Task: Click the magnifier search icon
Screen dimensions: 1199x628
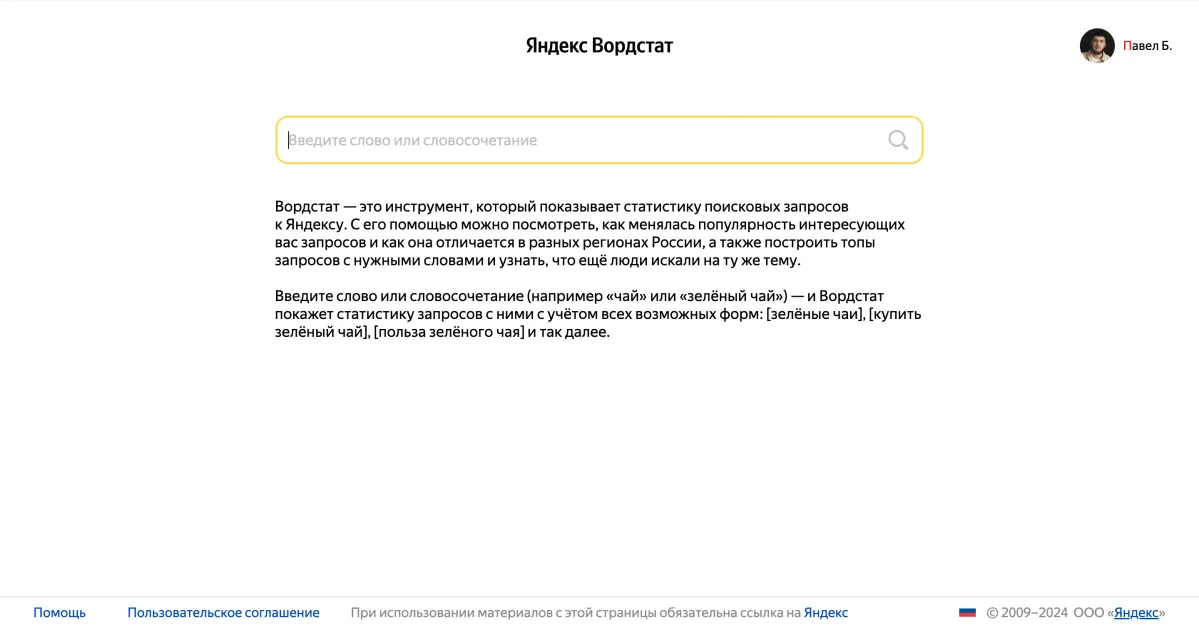Action: point(898,140)
